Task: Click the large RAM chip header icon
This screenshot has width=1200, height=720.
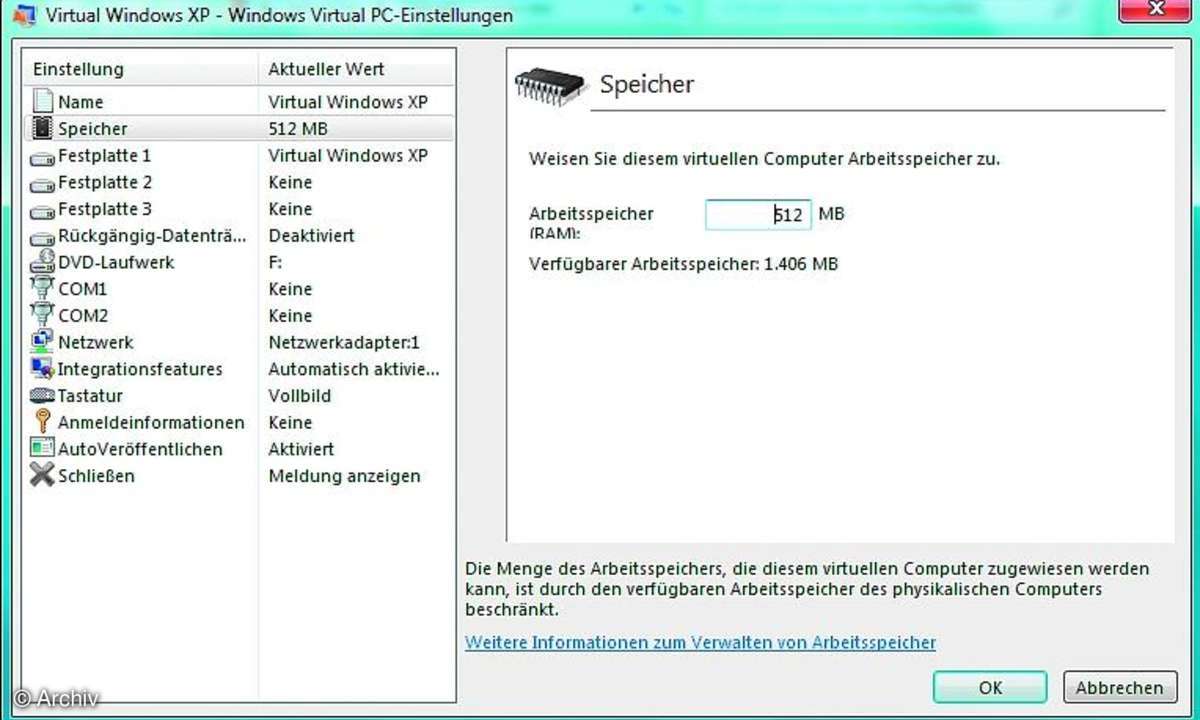Action: point(550,87)
